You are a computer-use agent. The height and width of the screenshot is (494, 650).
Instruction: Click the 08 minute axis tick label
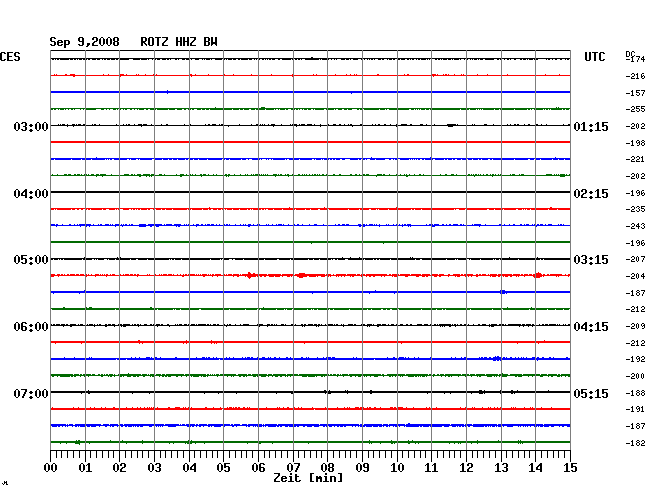pyautogui.click(x=327, y=468)
